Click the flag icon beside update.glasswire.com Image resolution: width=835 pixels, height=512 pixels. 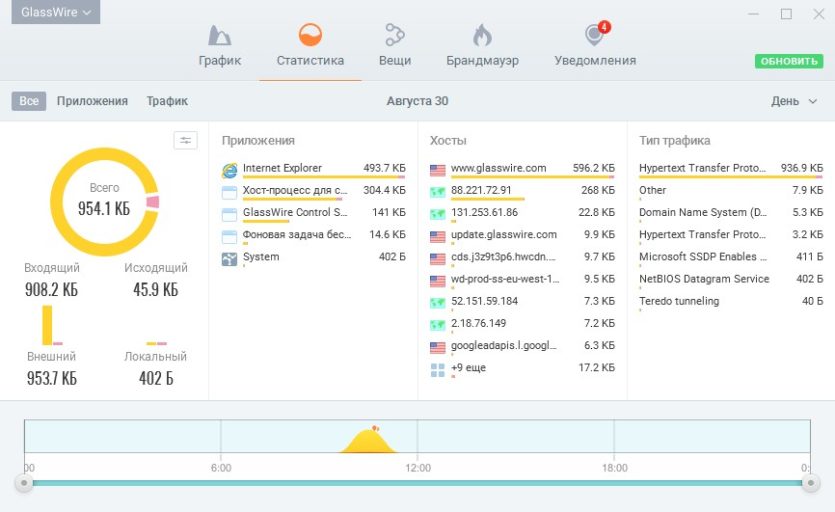pyautogui.click(x=438, y=237)
